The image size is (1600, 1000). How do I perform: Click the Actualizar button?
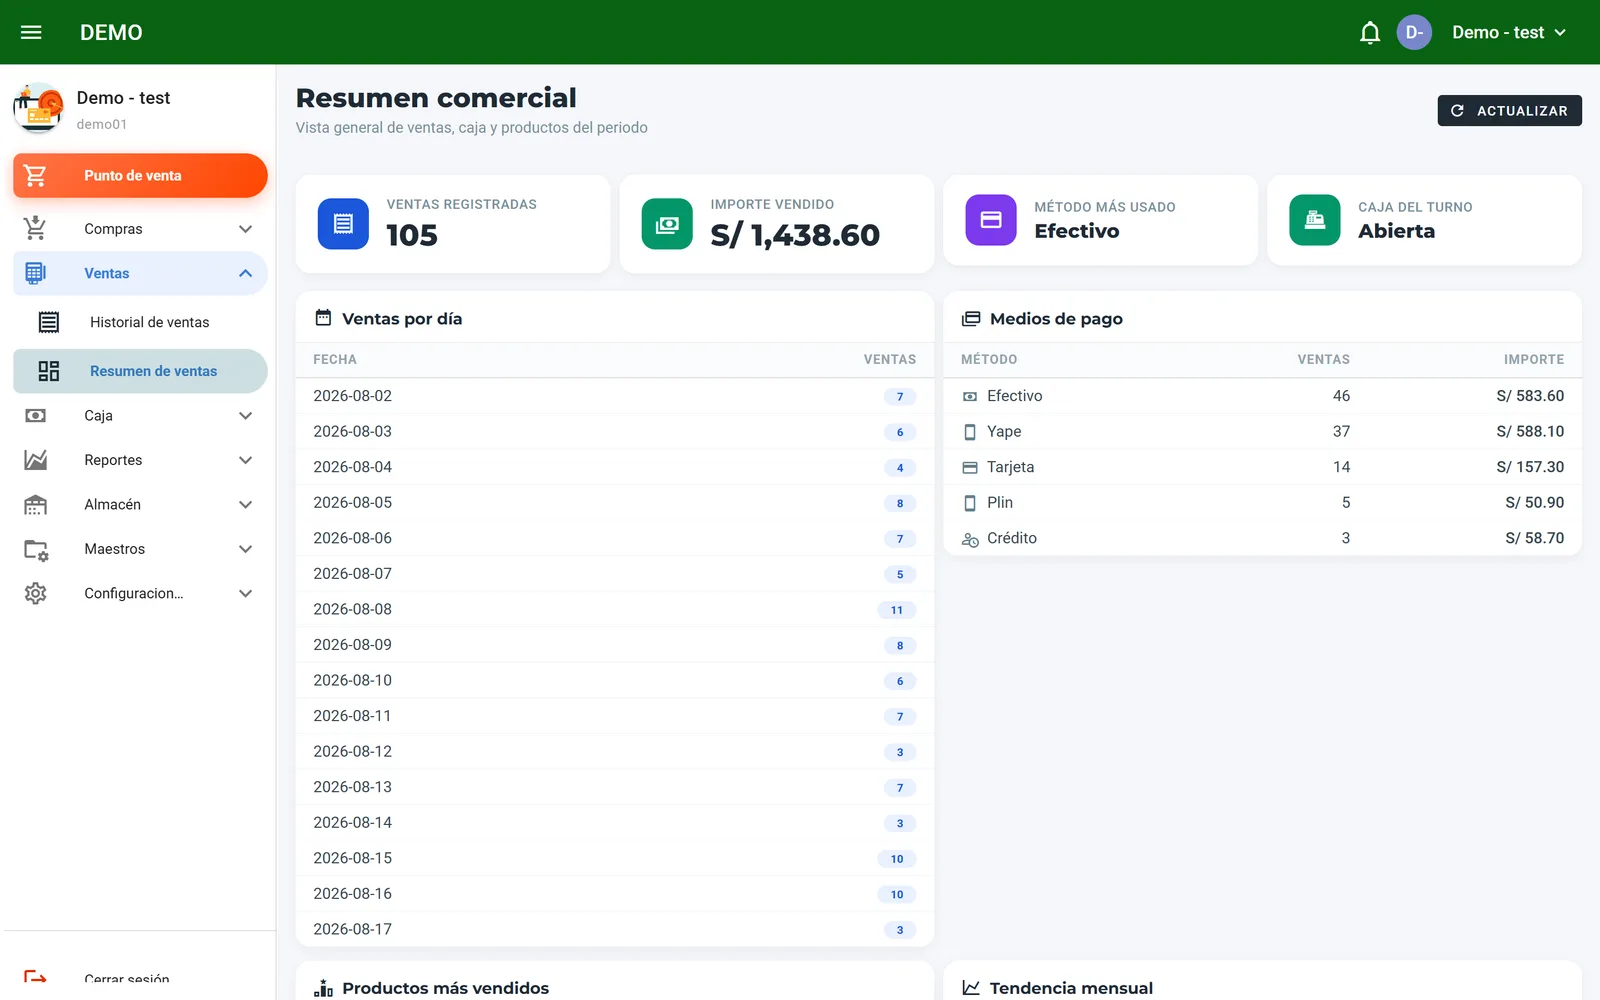[1509, 111]
